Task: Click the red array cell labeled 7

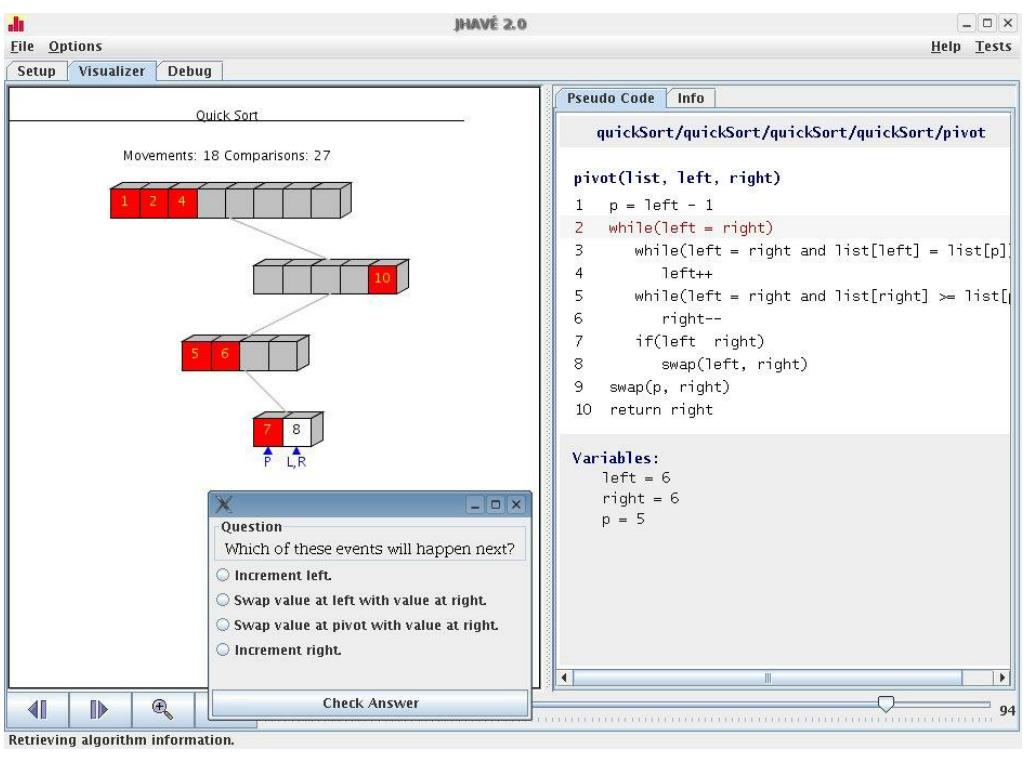Action: coord(268,430)
